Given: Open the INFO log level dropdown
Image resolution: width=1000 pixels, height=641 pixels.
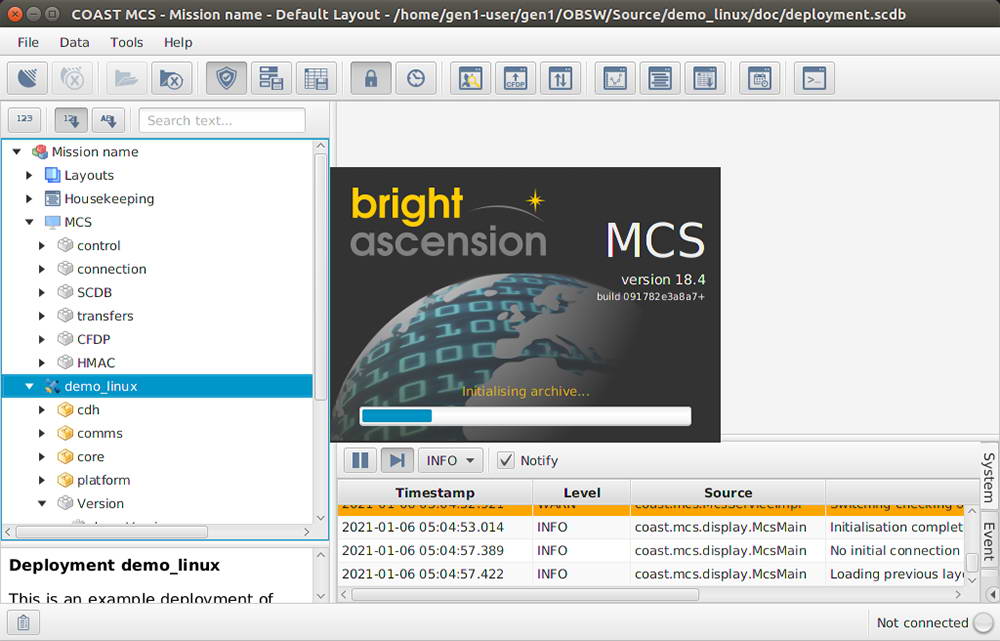Looking at the screenshot, I should pos(451,460).
